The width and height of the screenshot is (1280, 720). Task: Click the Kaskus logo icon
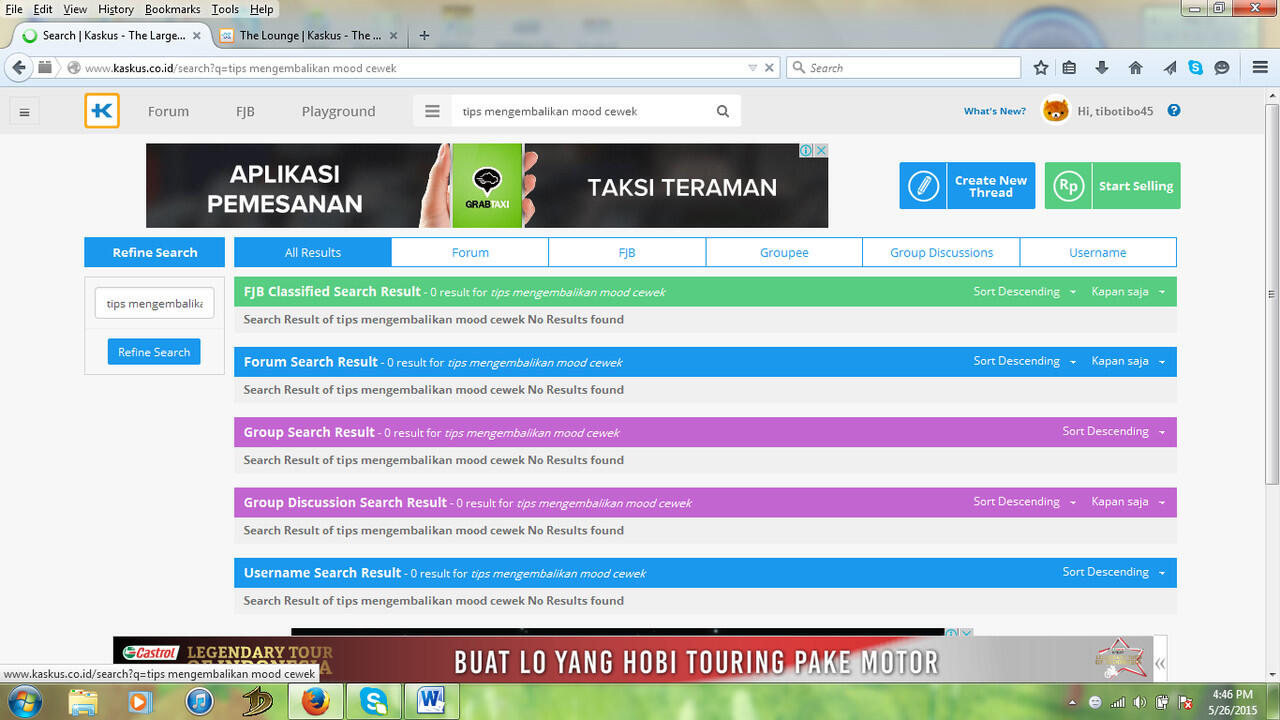(102, 111)
